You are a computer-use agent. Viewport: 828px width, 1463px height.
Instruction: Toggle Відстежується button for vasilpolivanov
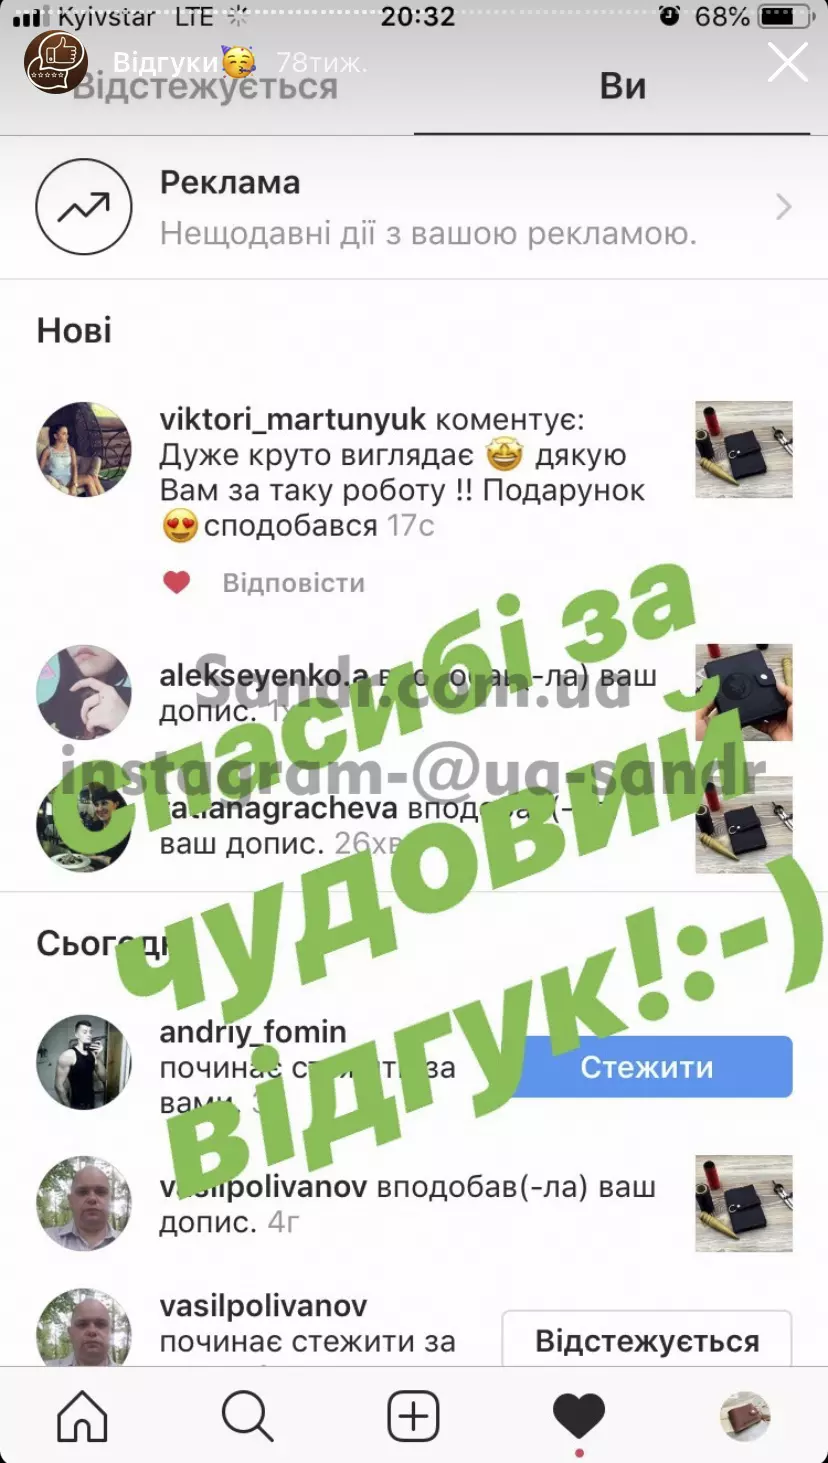(x=647, y=1340)
